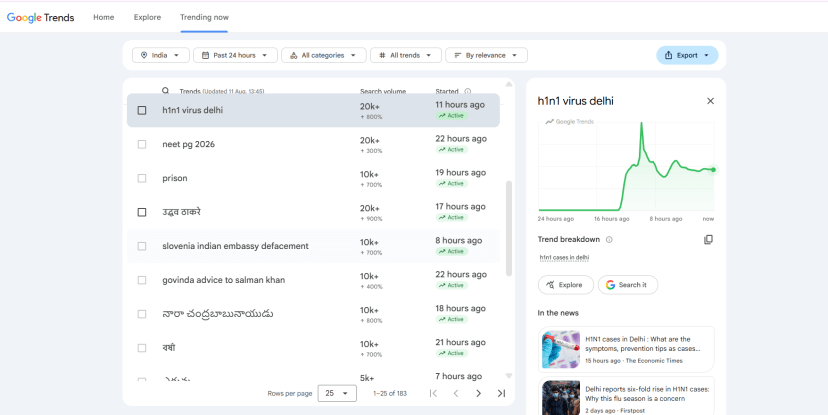Open slovenia indian embassy defacement trend
Image resolution: width=828 pixels, height=415 pixels.
(x=313, y=246)
